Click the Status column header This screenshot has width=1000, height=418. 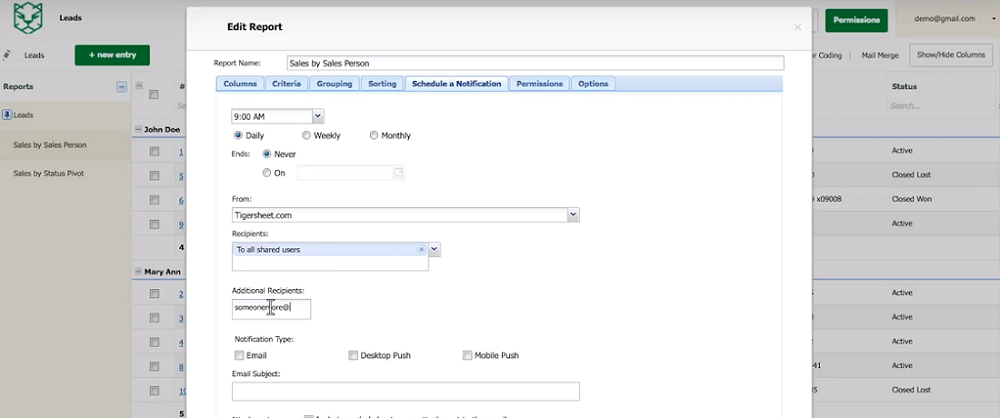[x=904, y=86]
